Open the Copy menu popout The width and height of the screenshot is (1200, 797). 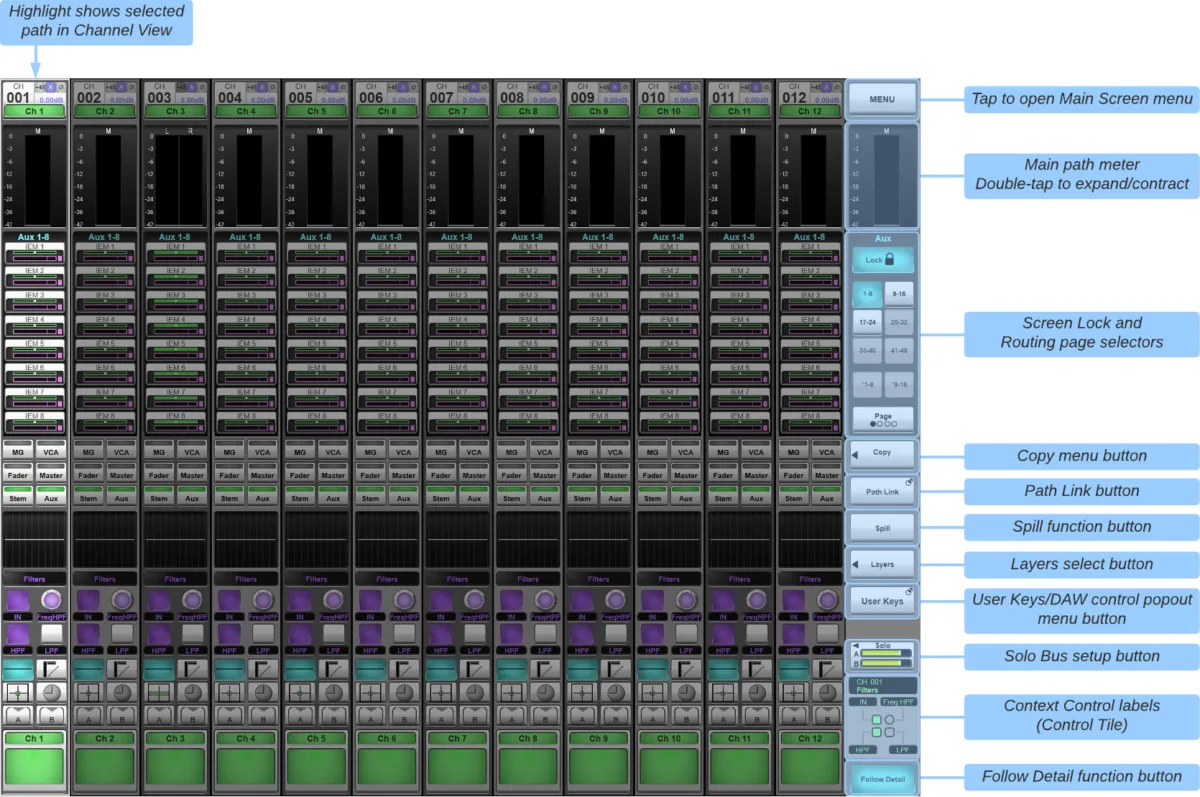point(881,453)
